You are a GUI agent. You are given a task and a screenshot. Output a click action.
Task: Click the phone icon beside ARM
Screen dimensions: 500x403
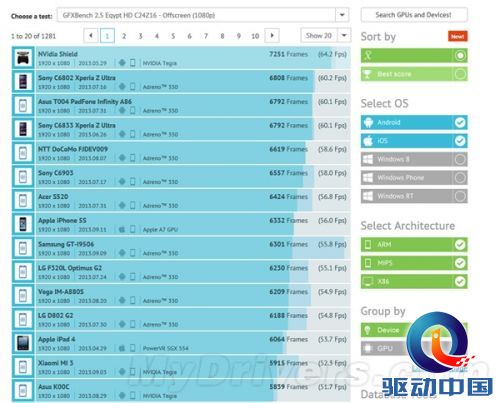(x=368, y=244)
